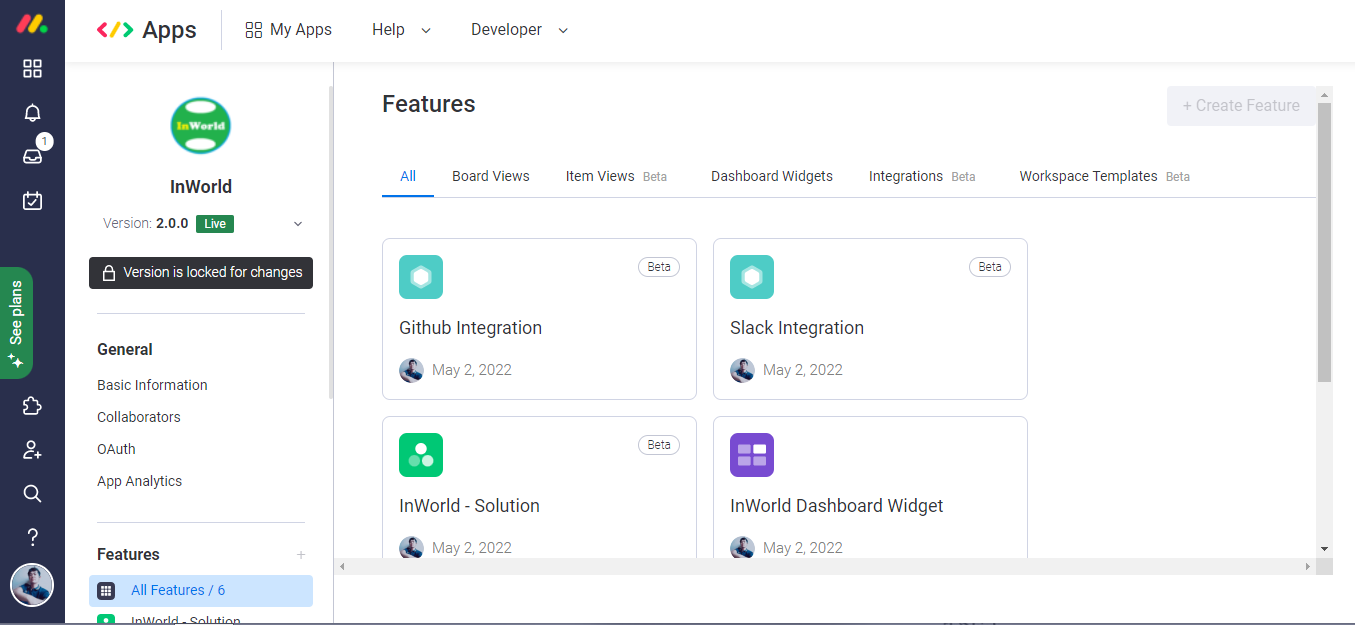Click the All Features grid icon

coord(106,591)
